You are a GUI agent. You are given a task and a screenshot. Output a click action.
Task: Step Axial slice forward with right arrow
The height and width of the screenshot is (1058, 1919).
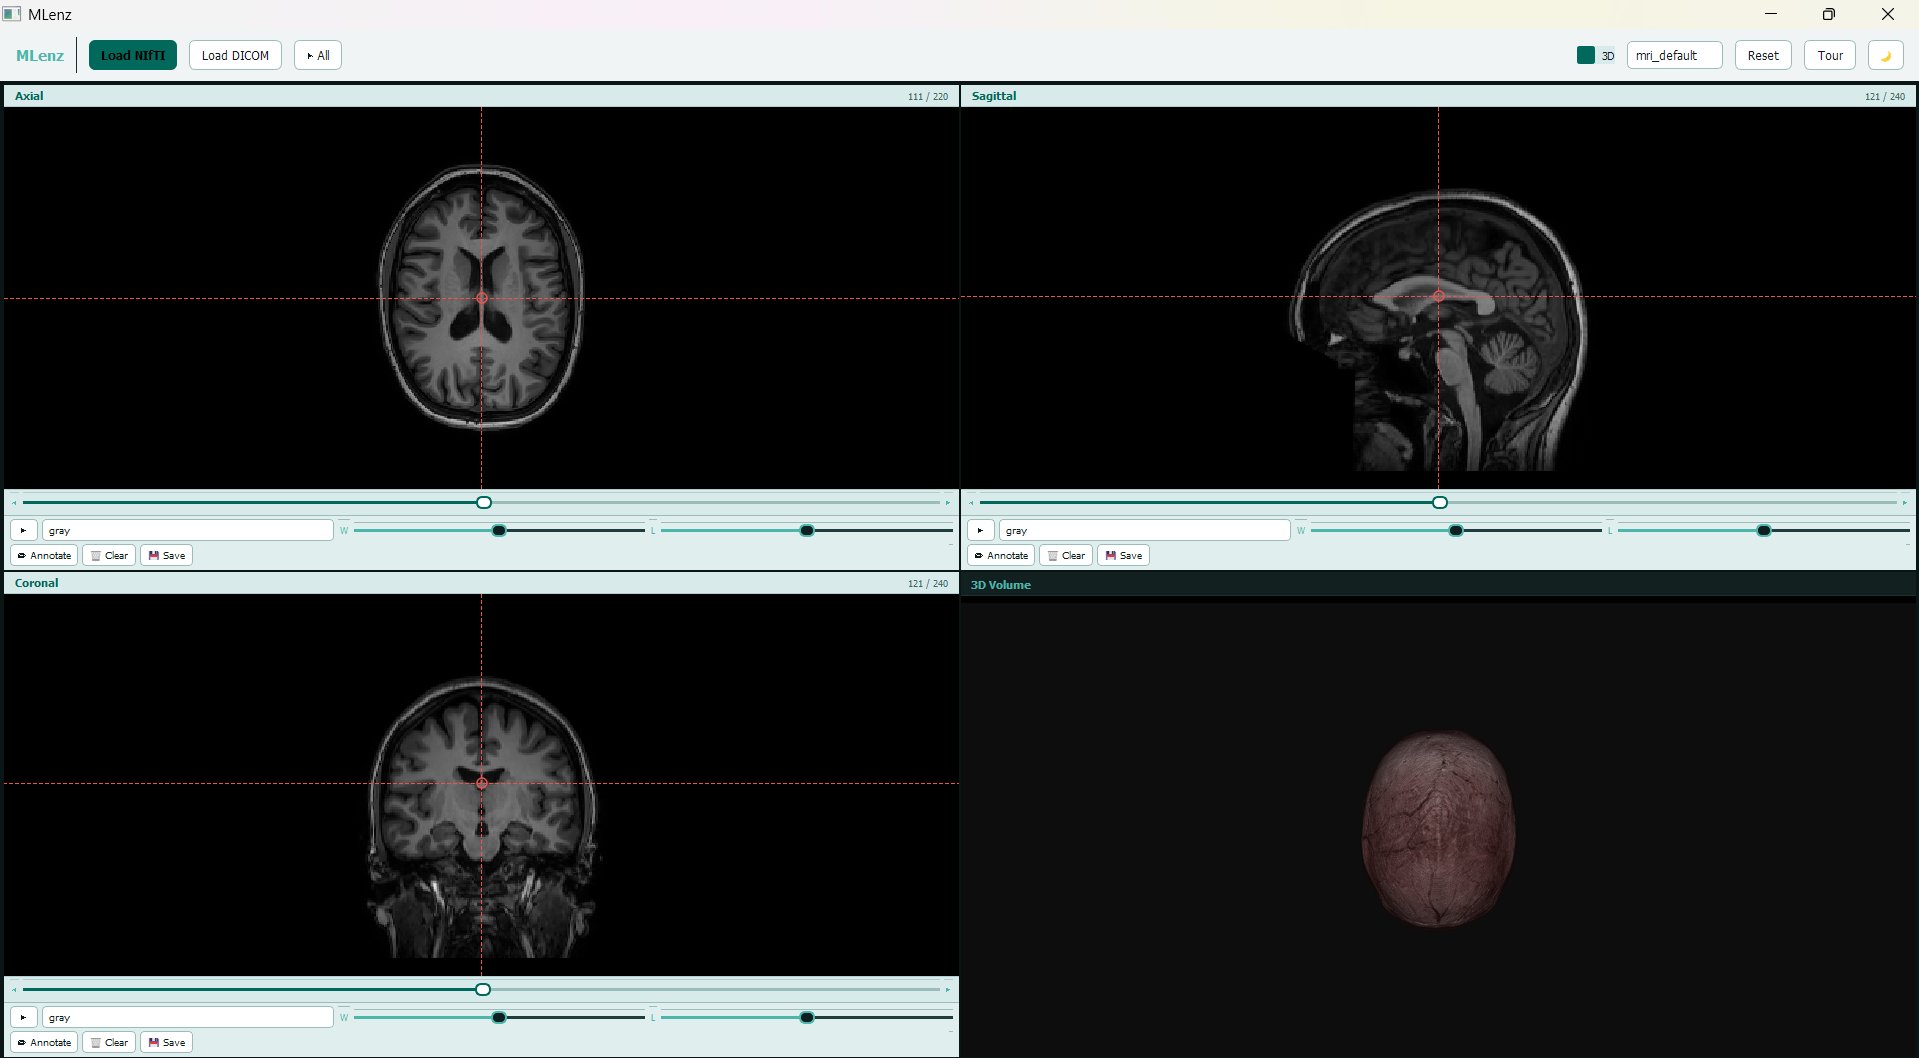948,502
